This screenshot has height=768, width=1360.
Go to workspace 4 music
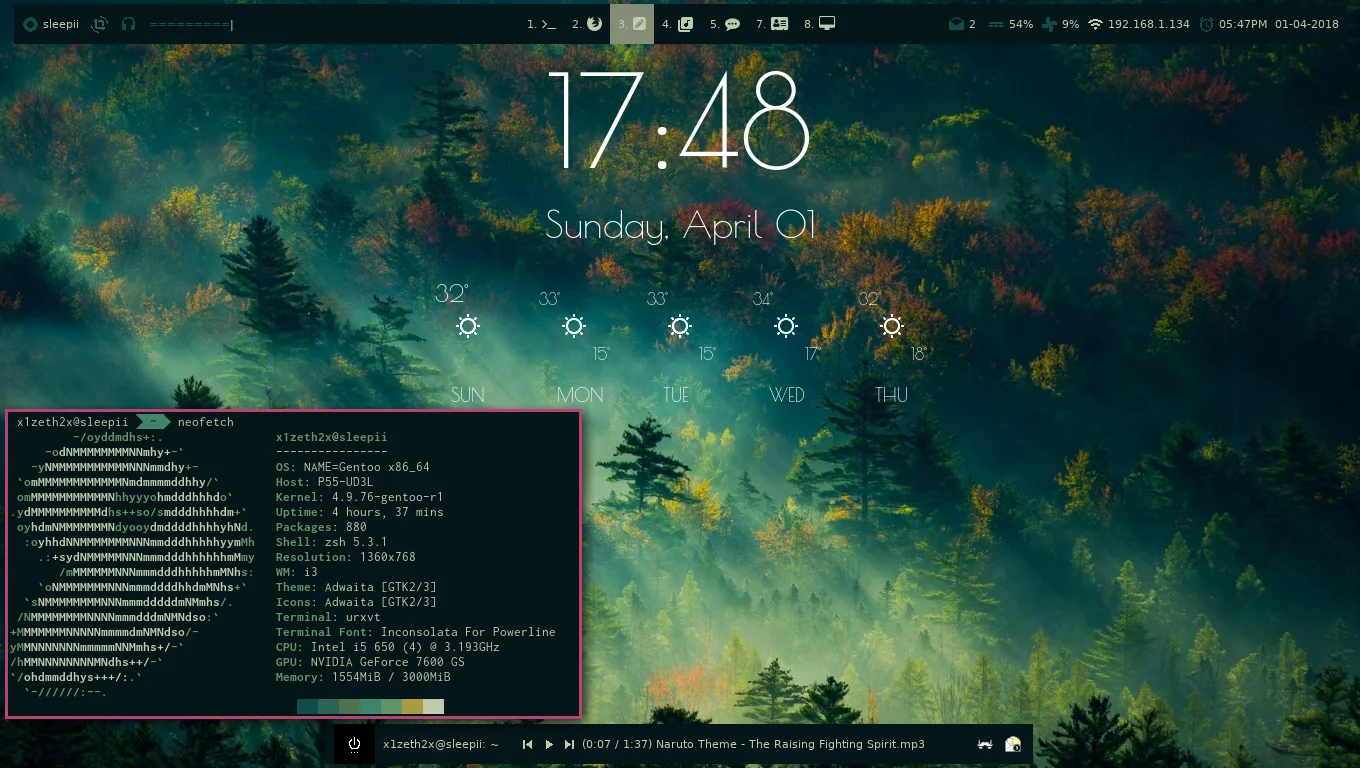[678, 23]
